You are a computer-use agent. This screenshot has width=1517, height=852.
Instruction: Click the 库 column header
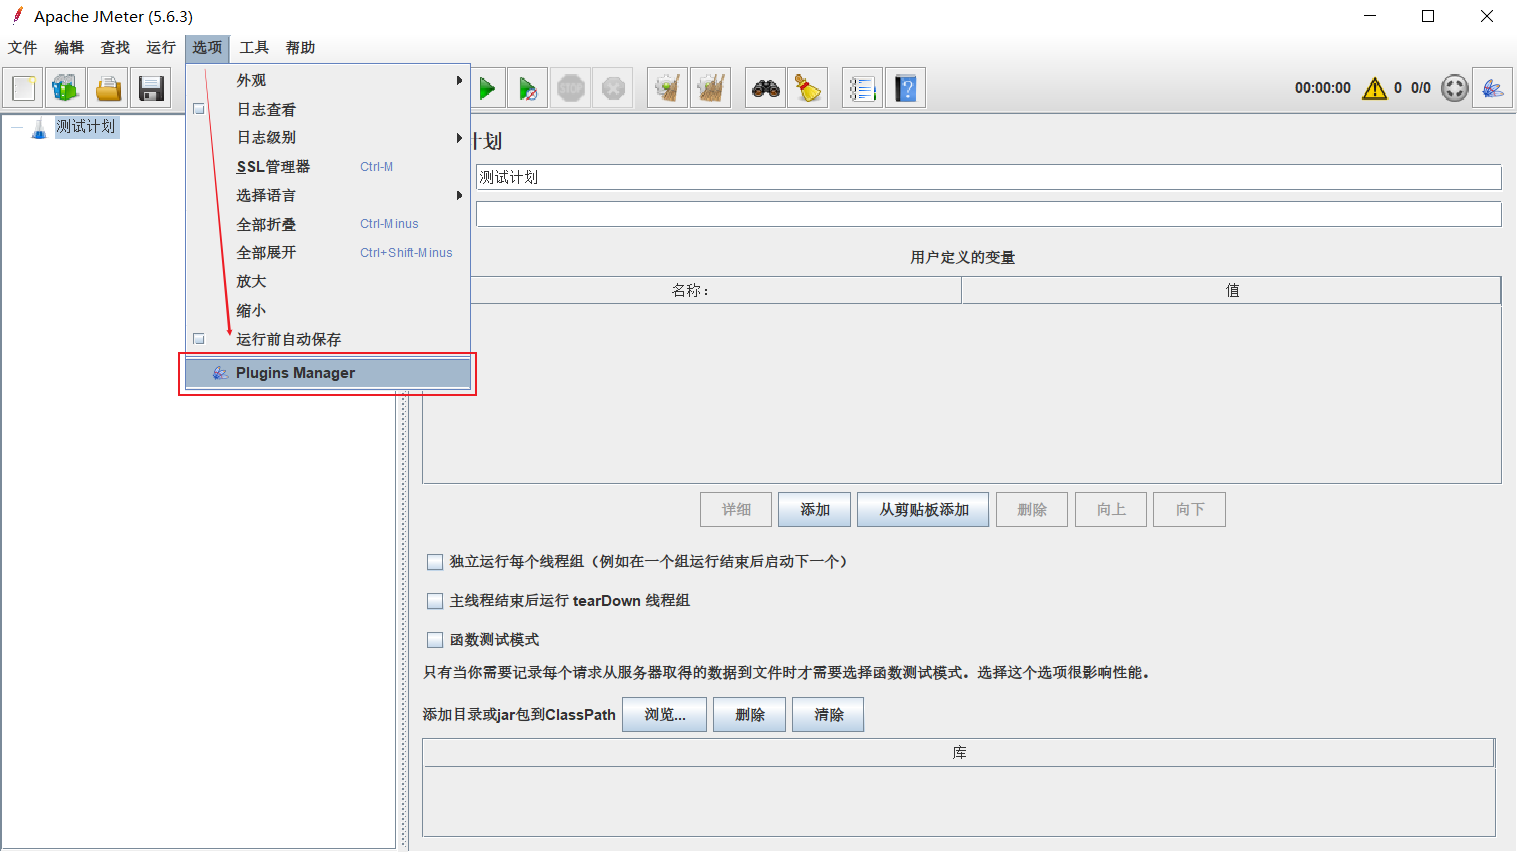(x=959, y=753)
